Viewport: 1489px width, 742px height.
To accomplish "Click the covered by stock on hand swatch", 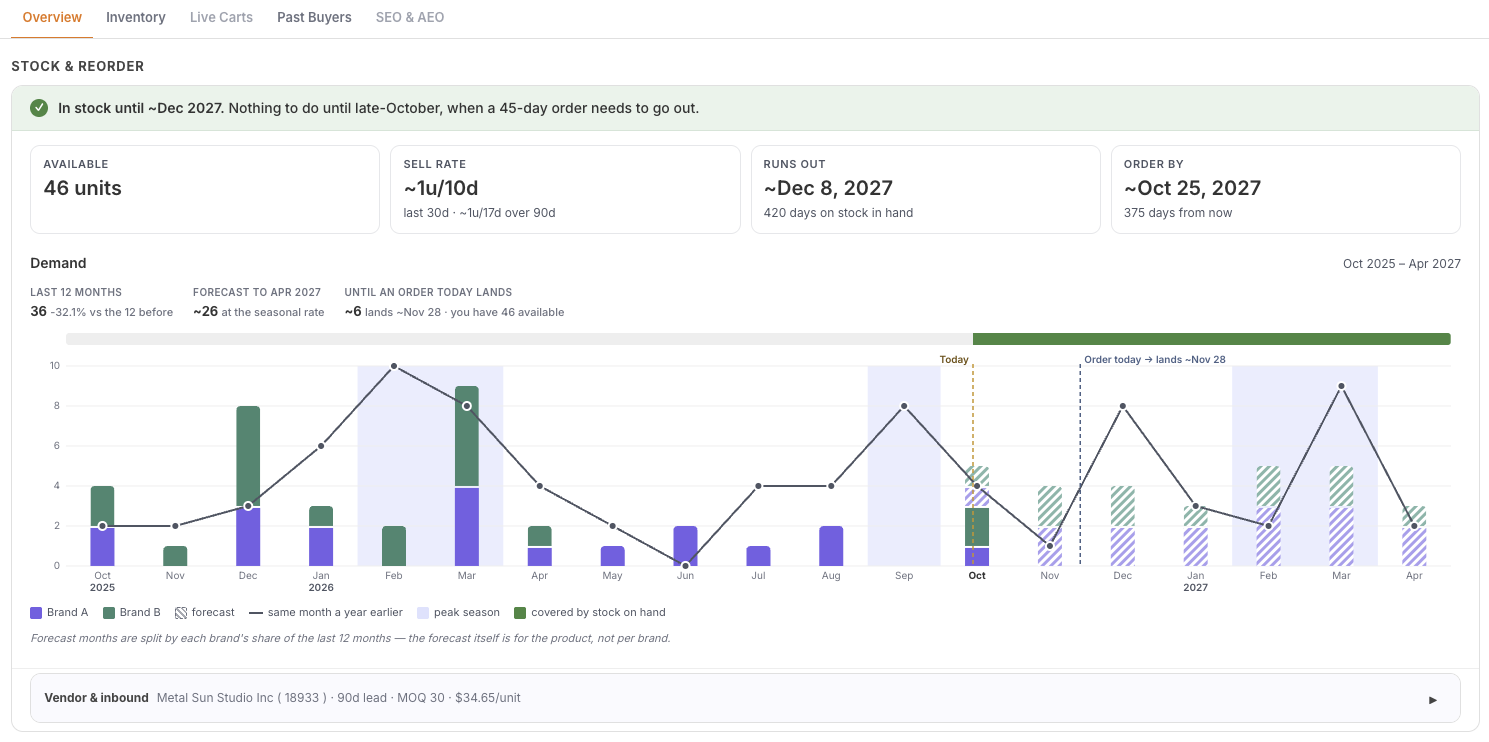I will tap(520, 613).
